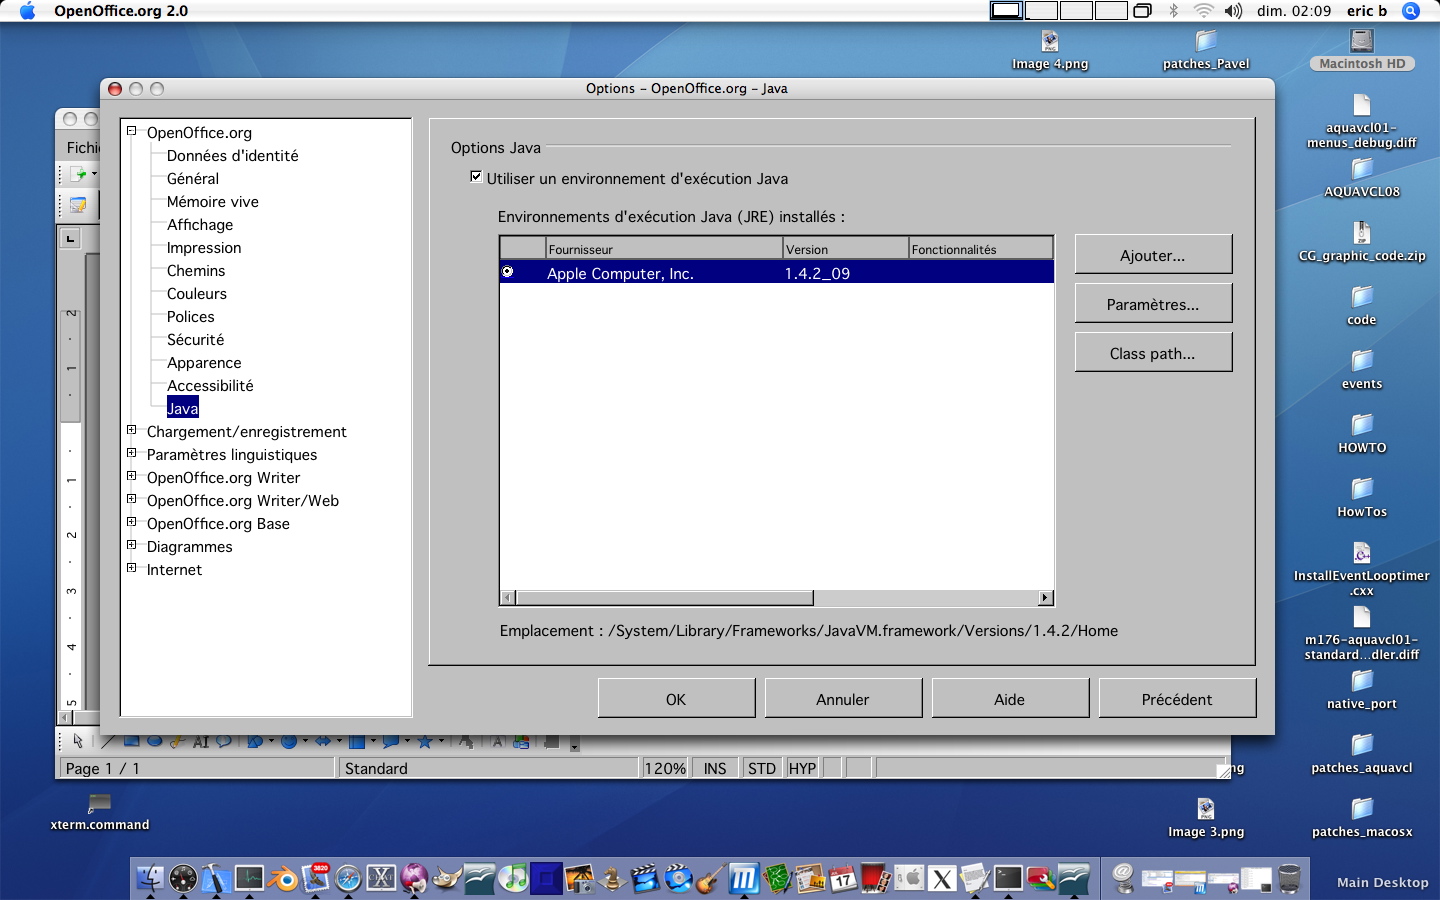Collapse the OpenOffice.org tree node
1440x900 pixels.
click(x=131, y=131)
